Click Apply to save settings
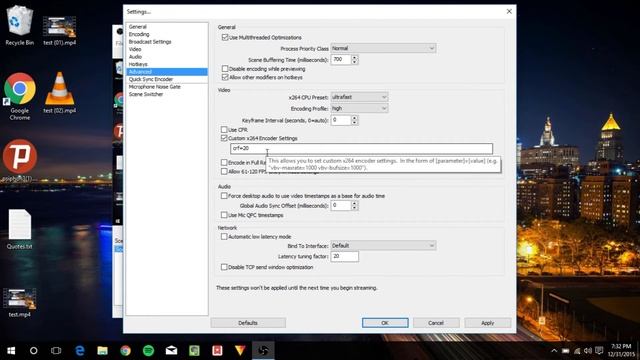The image size is (640, 360). pyautogui.click(x=487, y=323)
